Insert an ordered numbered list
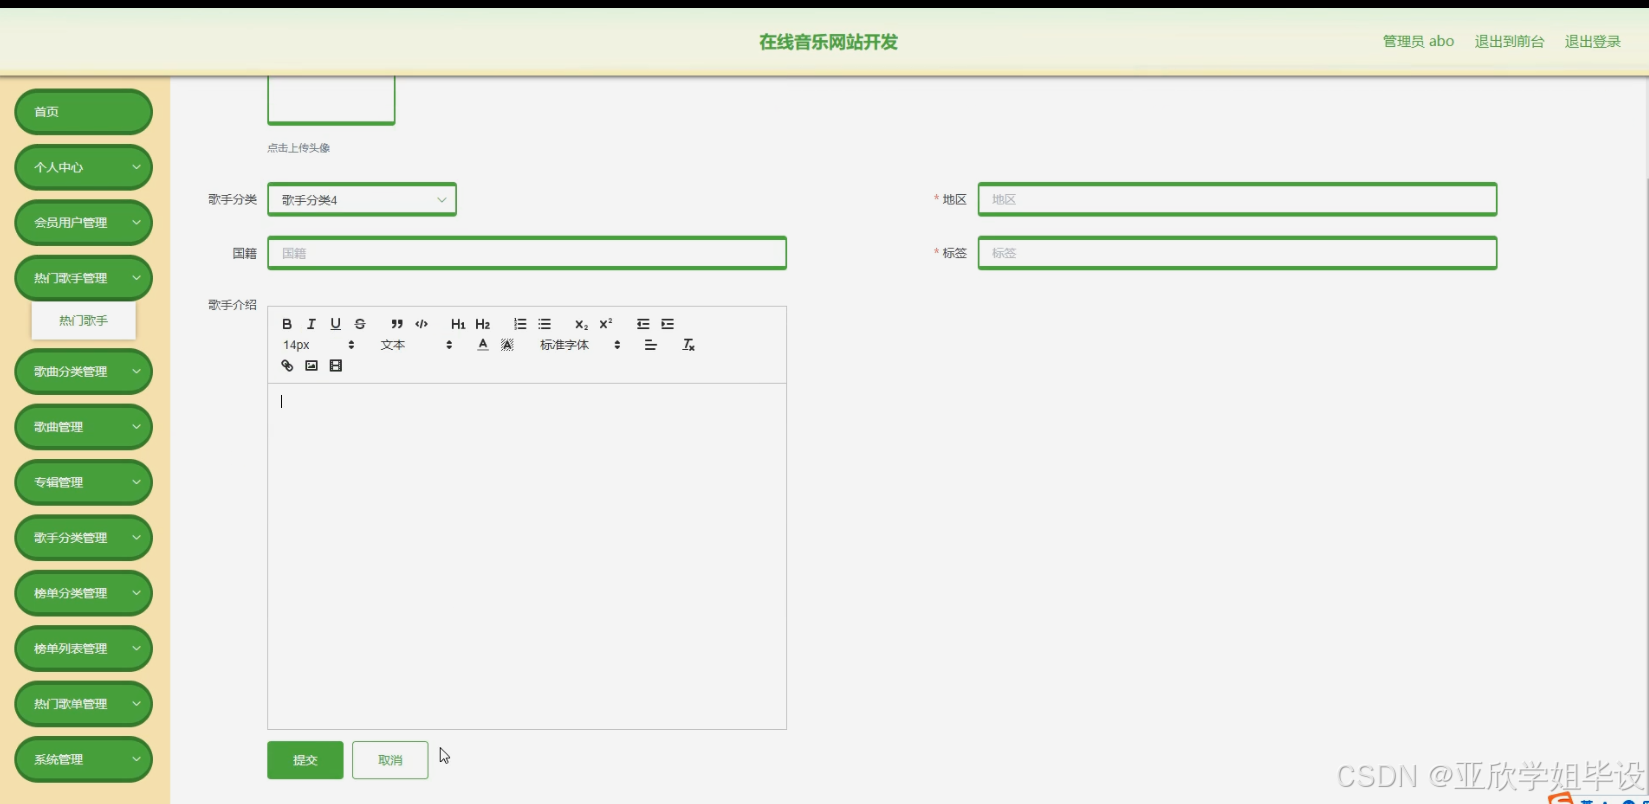This screenshot has height=804, width=1649. 520,324
